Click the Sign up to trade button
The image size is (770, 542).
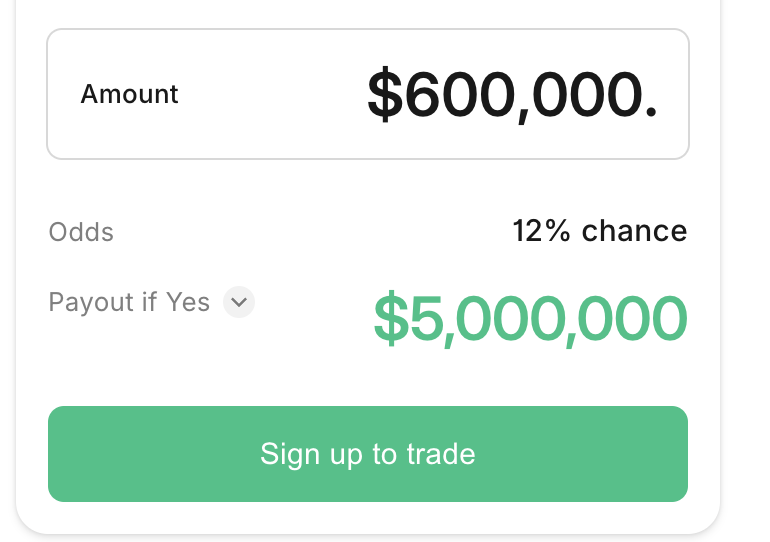pos(368,454)
